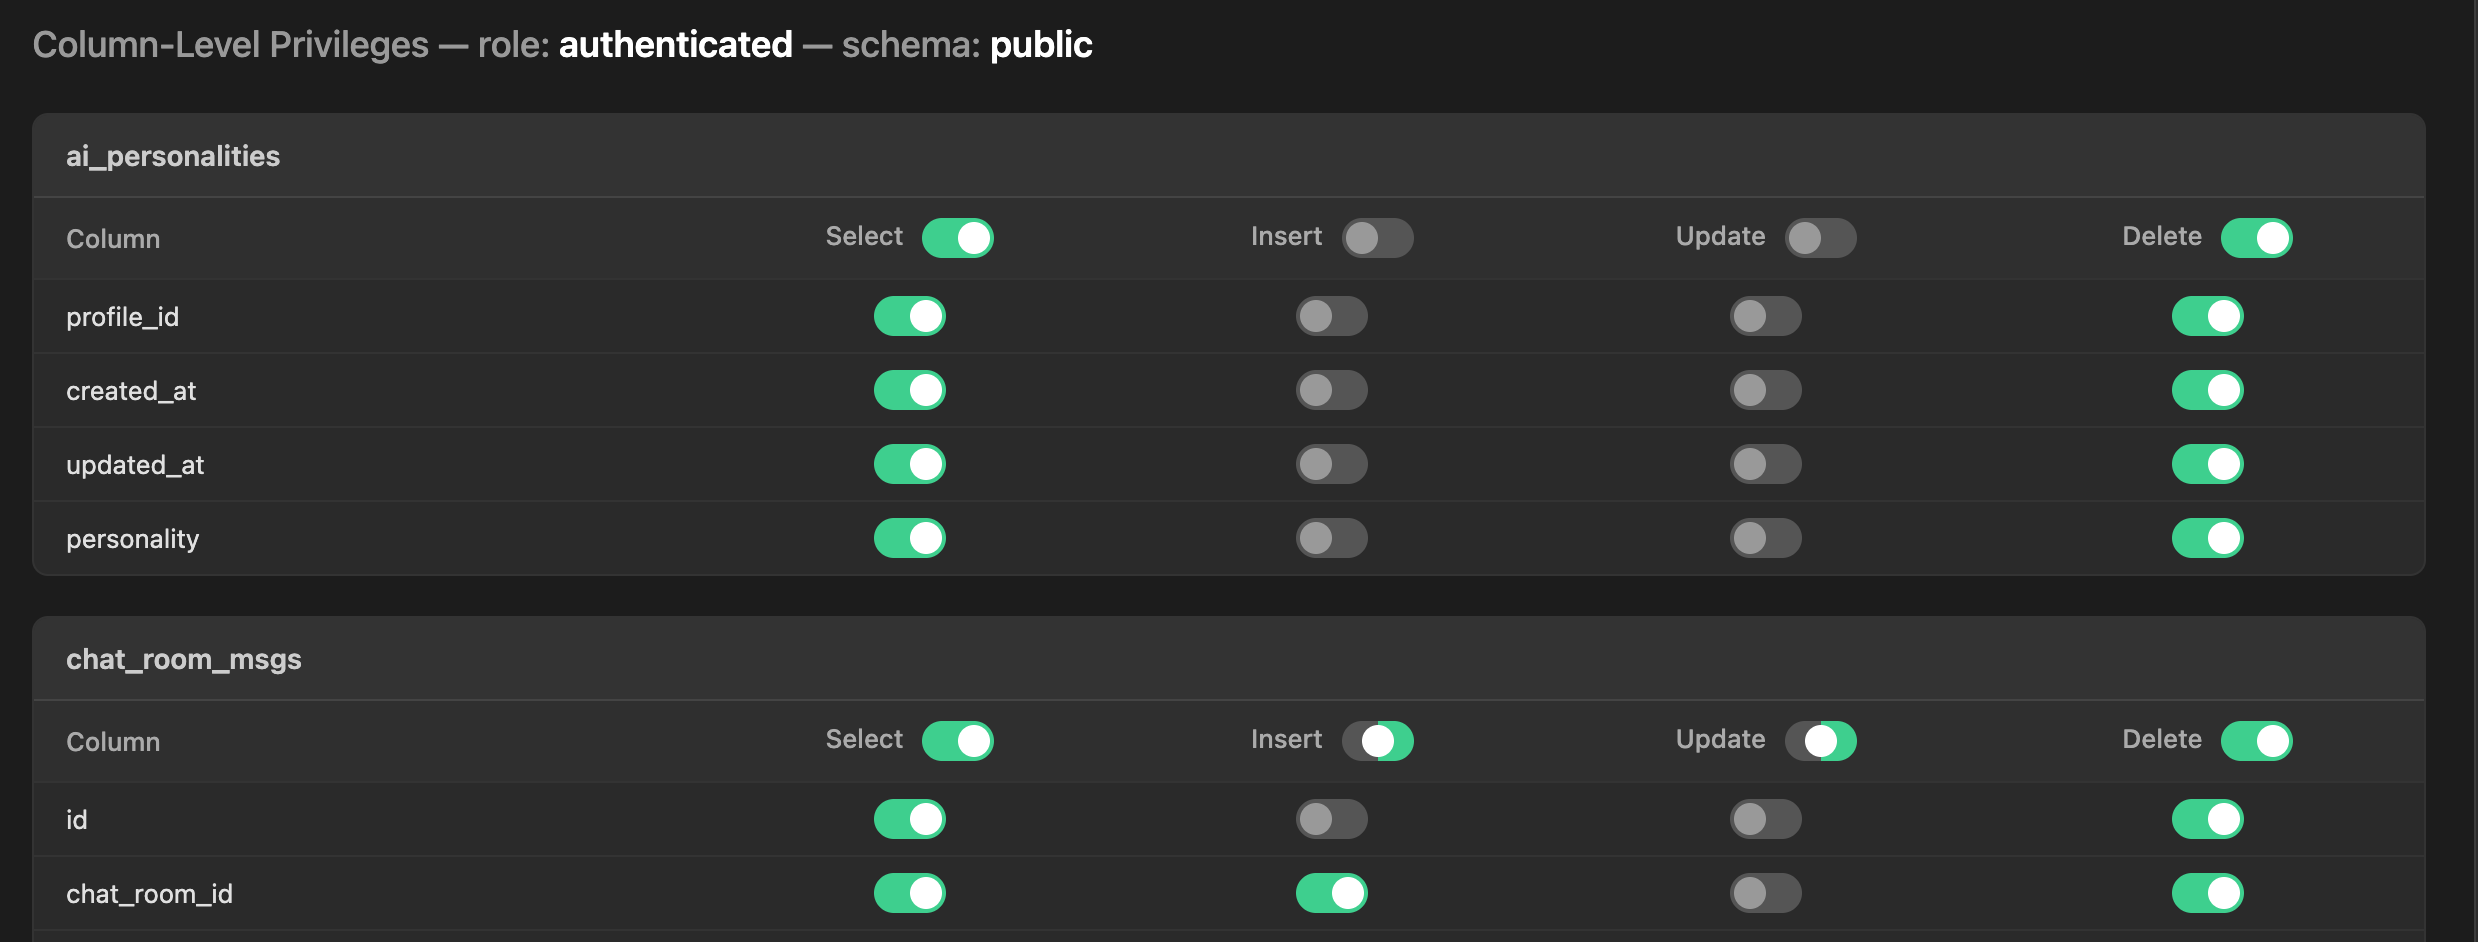2478x942 pixels.
Task: Disable Update header toggle in chat_room_msgs
Action: [1821, 740]
